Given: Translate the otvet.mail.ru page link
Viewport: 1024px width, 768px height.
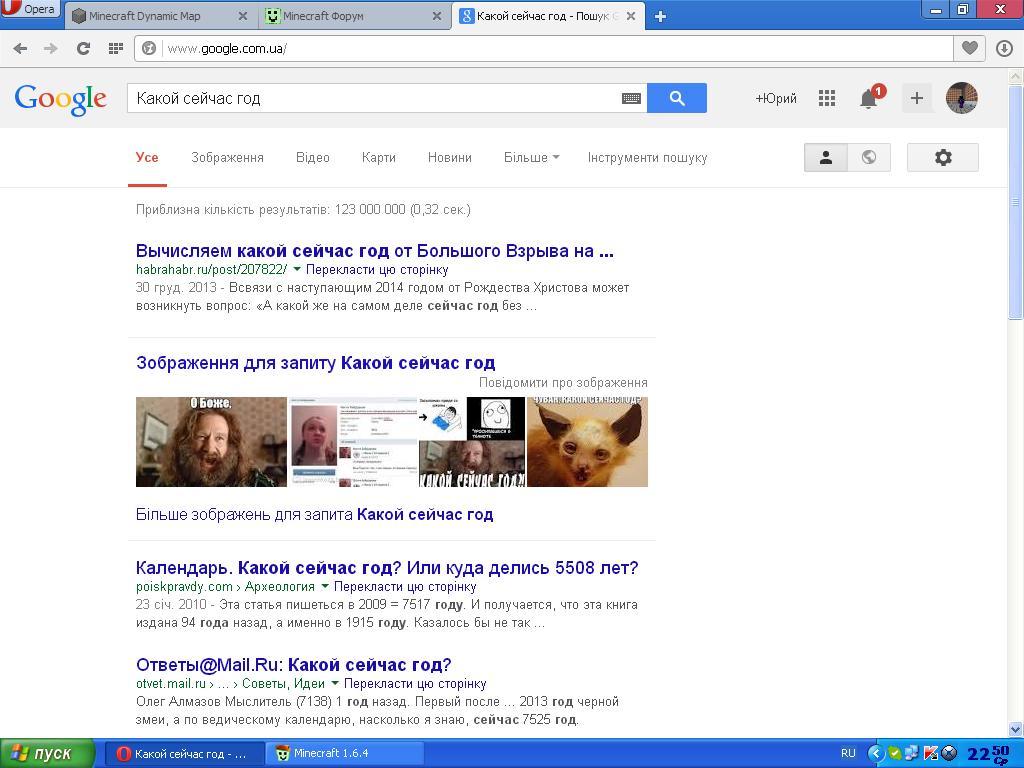Looking at the screenshot, I should point(415,684).
